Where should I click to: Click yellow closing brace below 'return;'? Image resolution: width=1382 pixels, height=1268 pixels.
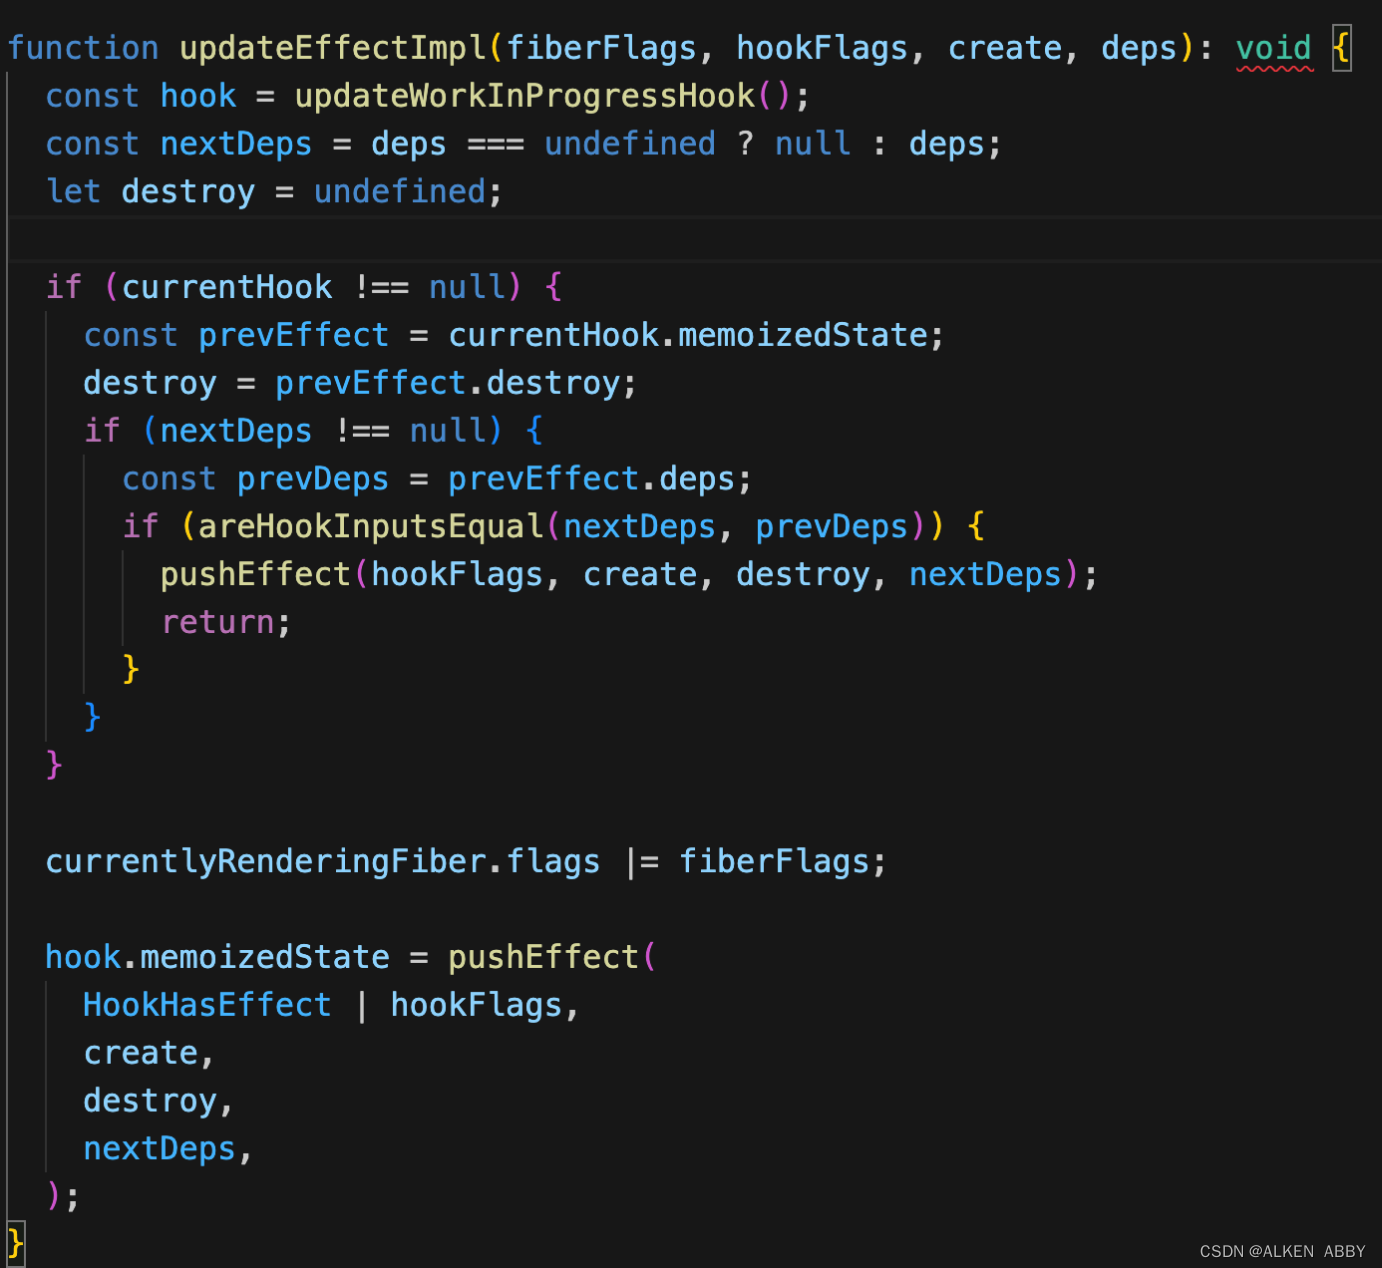tap(130, 668)
